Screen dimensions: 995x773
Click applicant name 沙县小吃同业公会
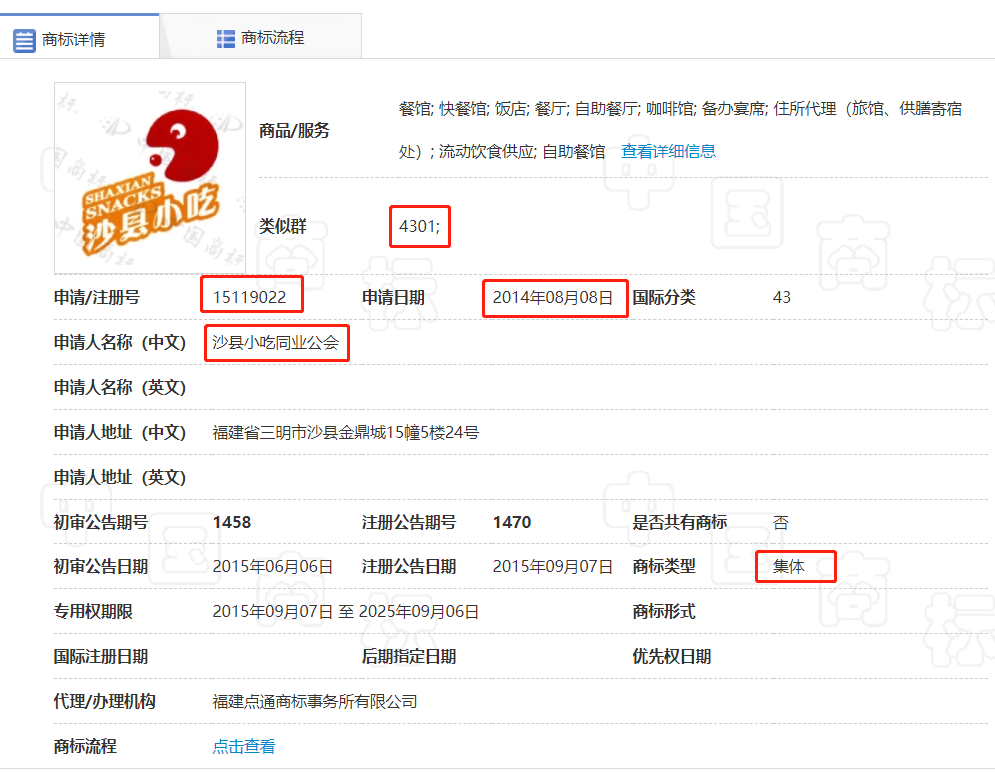(x=275, y=343)
